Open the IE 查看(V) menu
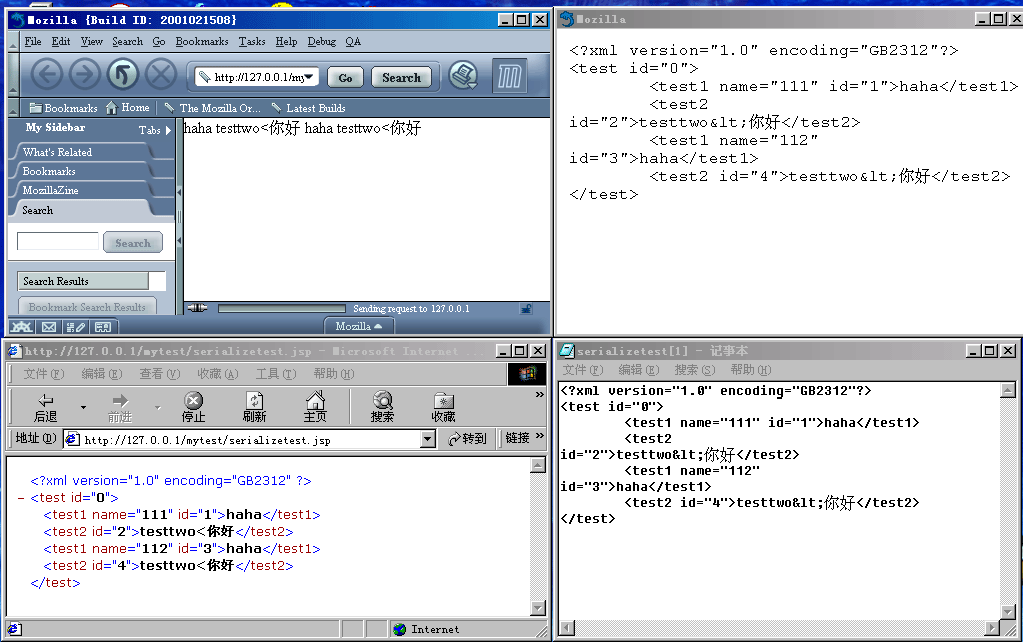 tap(160, 374)
